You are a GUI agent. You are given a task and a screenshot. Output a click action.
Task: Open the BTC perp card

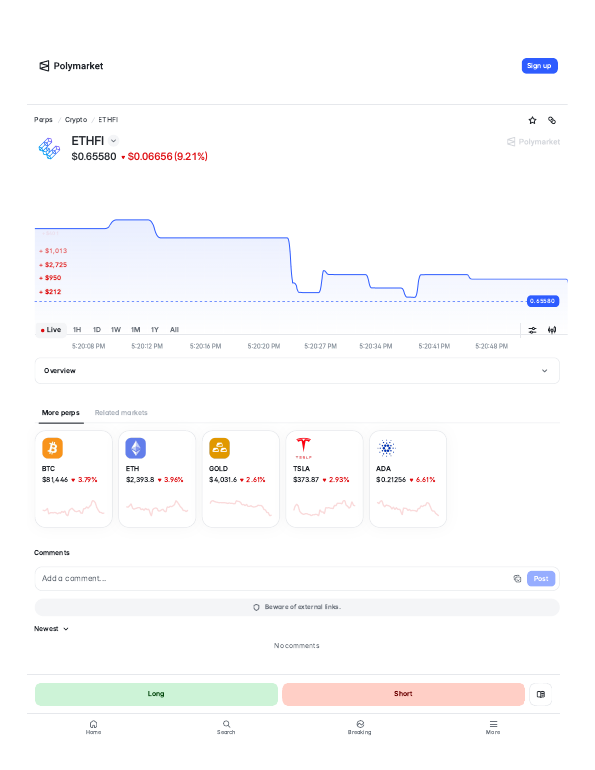tap(74, 479)
